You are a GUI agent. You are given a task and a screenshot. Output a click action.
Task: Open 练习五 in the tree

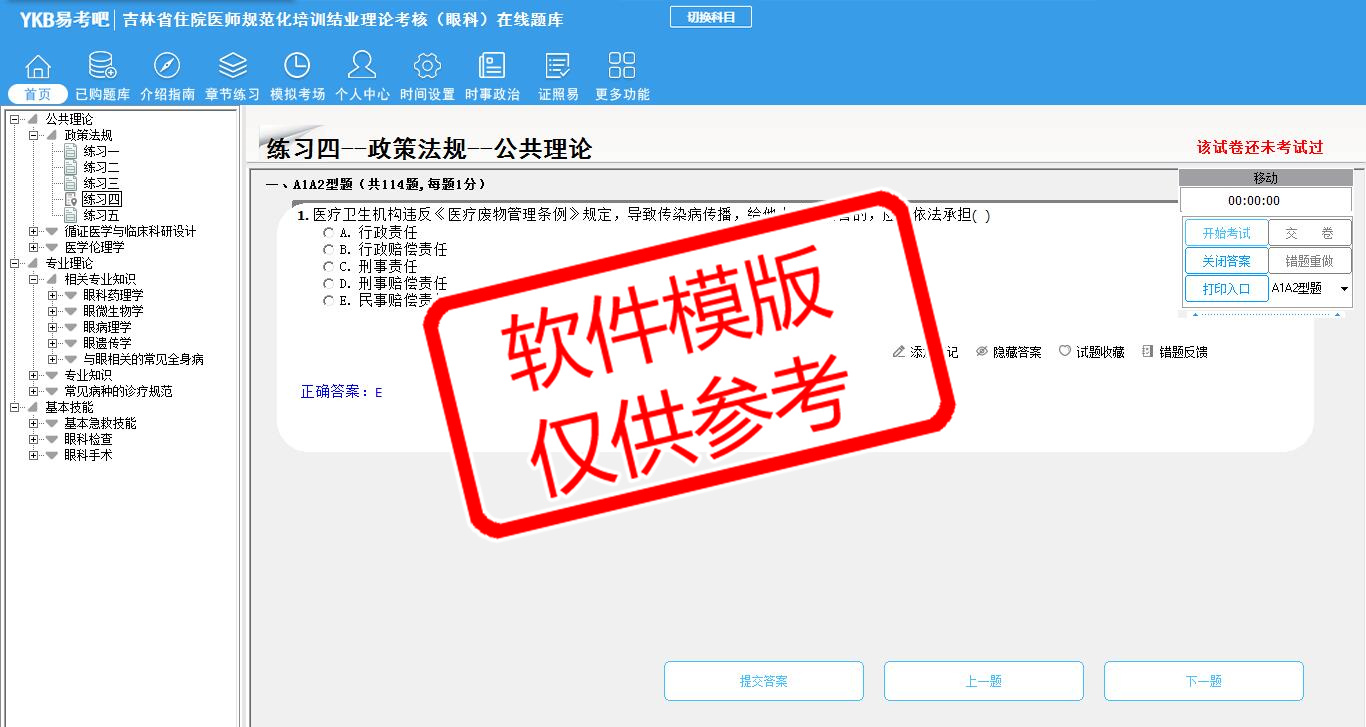tap(101, 215)
